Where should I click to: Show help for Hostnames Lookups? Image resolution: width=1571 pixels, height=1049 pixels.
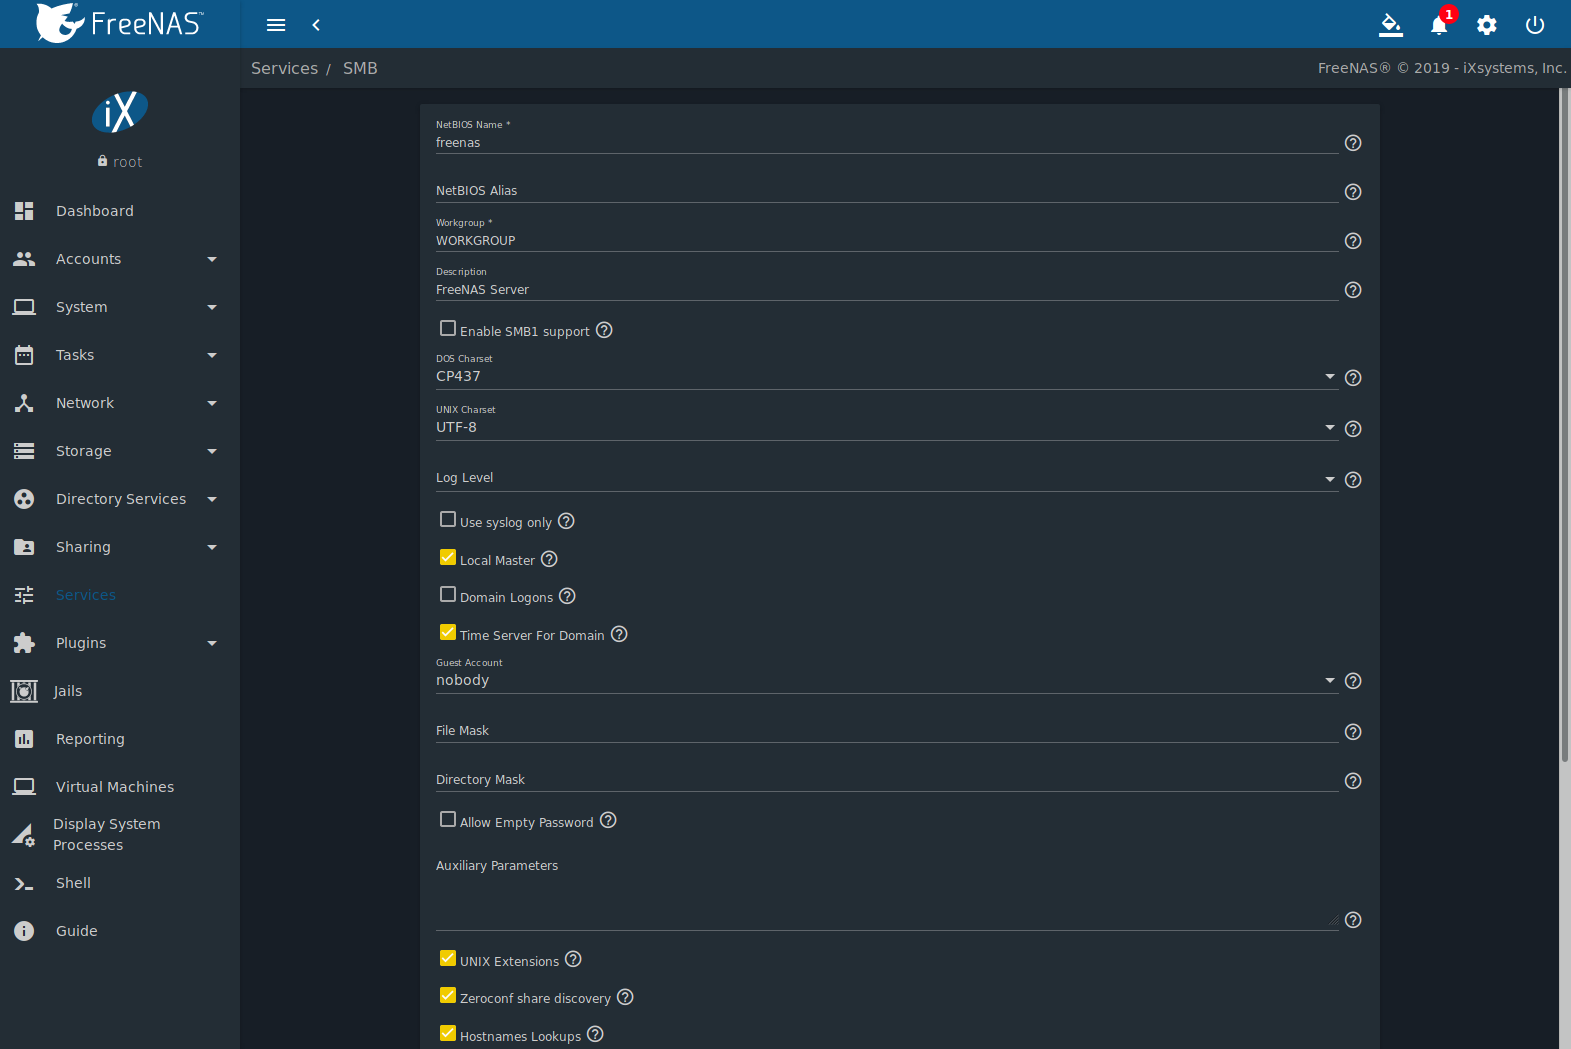(595, 1034)
